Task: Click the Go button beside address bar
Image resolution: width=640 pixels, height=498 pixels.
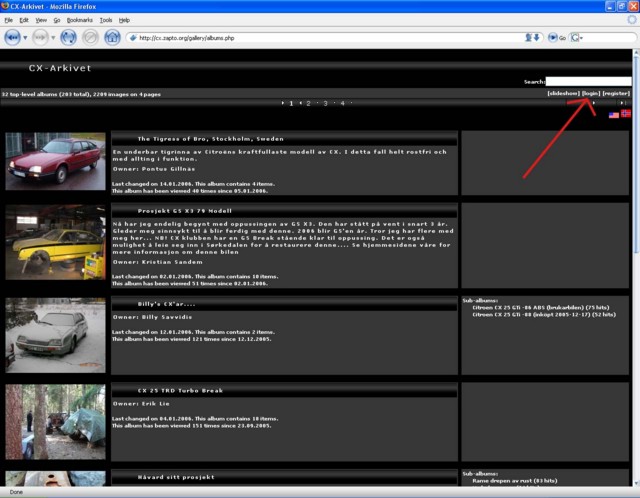Action: (x=557, y=38)
